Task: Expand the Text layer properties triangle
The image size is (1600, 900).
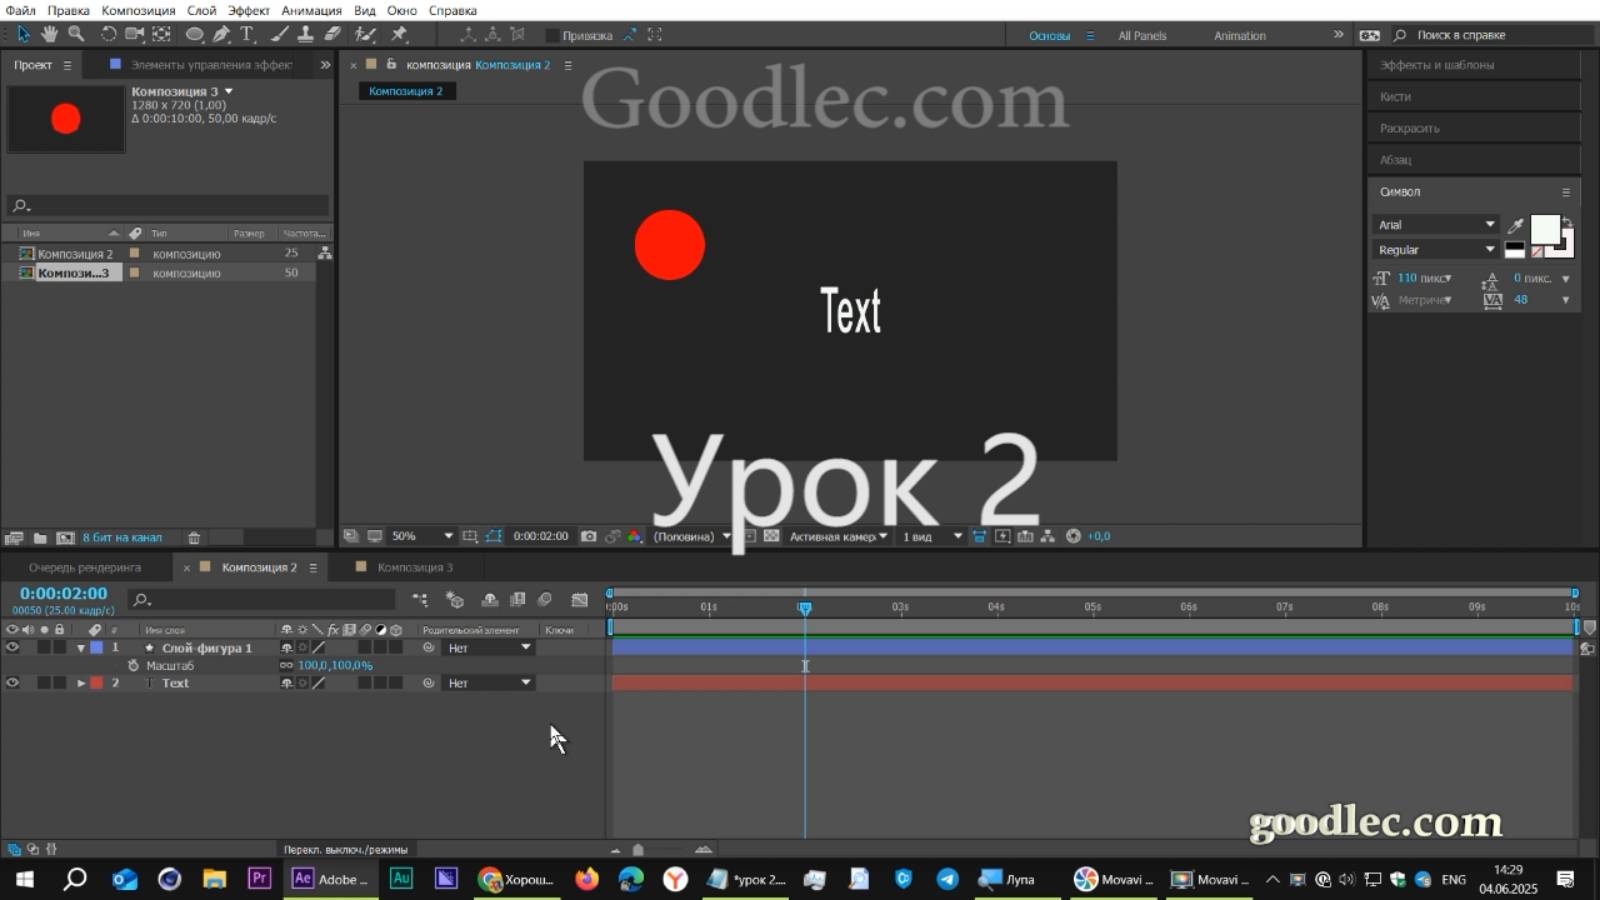Action: pyautogui.click(x=81, y=683)
